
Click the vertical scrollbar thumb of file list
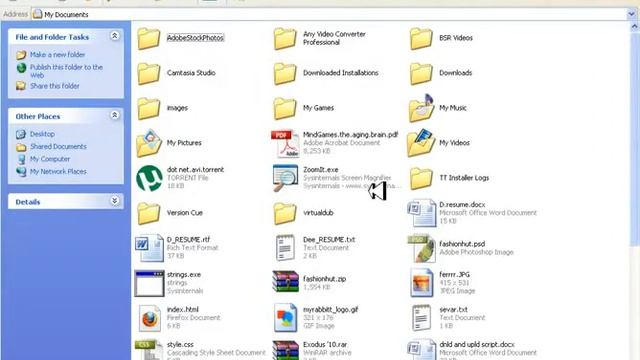635,139
